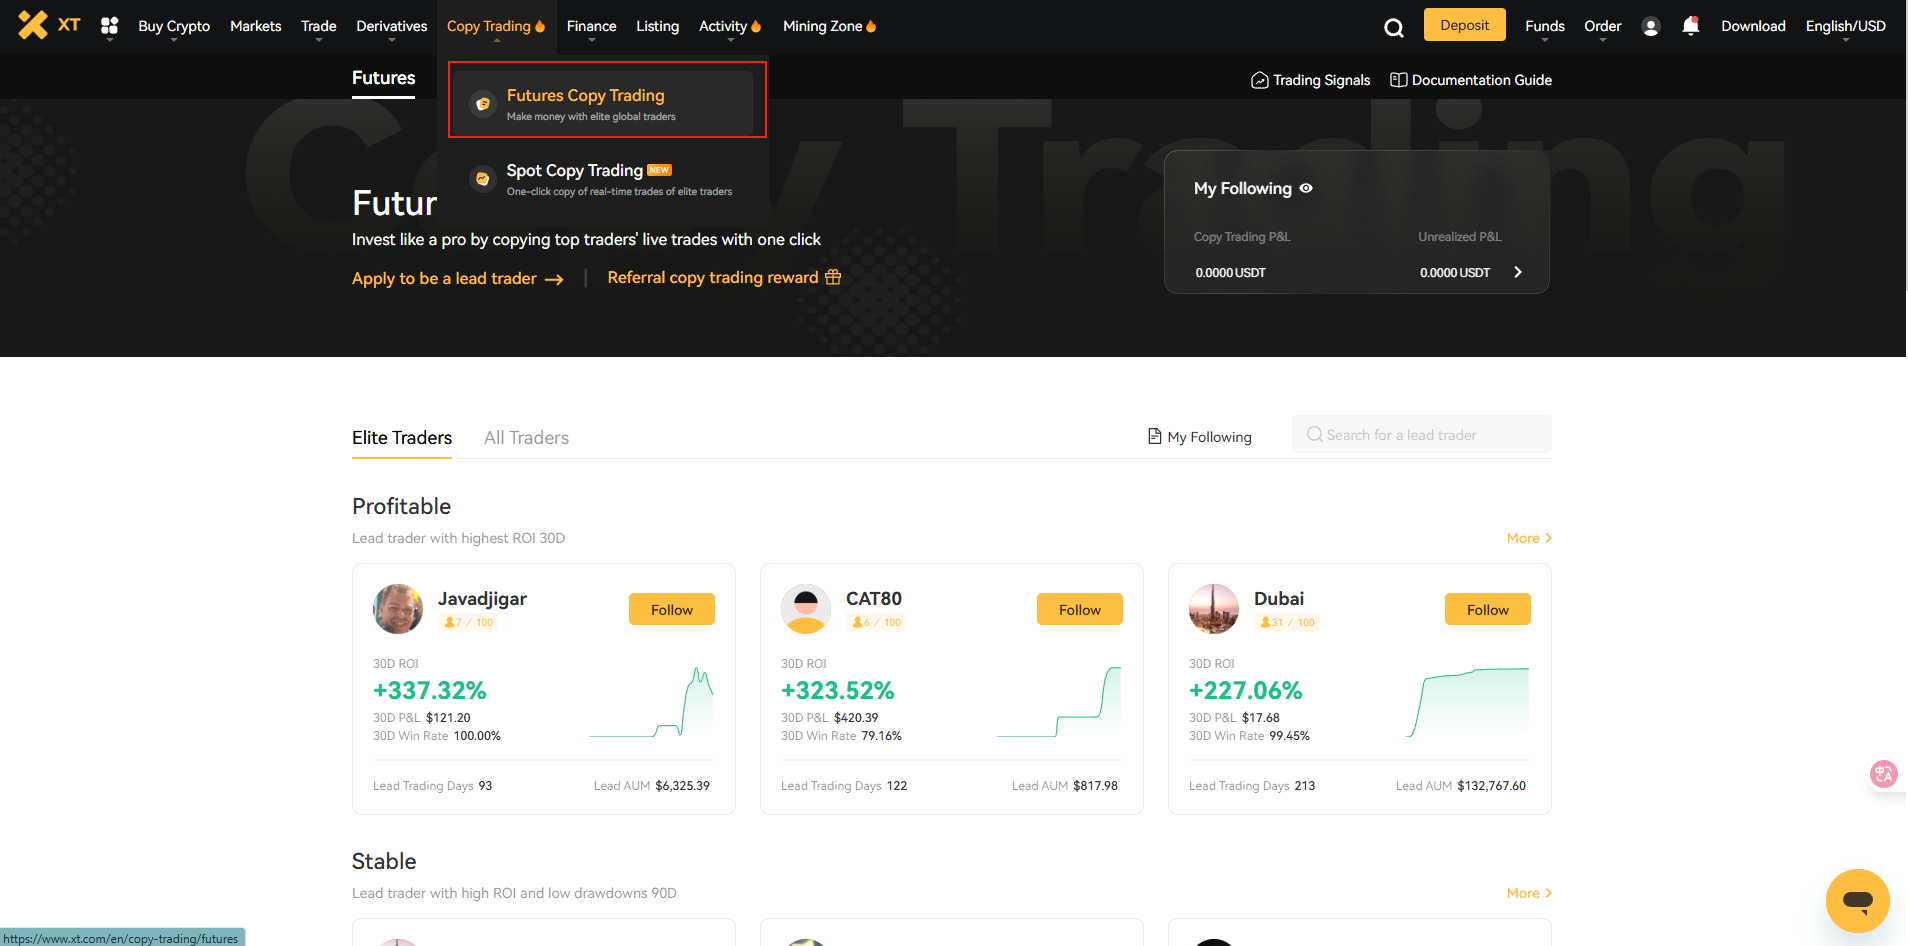1908x946 pixels.
Task: Toggle My Following balance visibility eye
Action: (x=1306, y=188)
